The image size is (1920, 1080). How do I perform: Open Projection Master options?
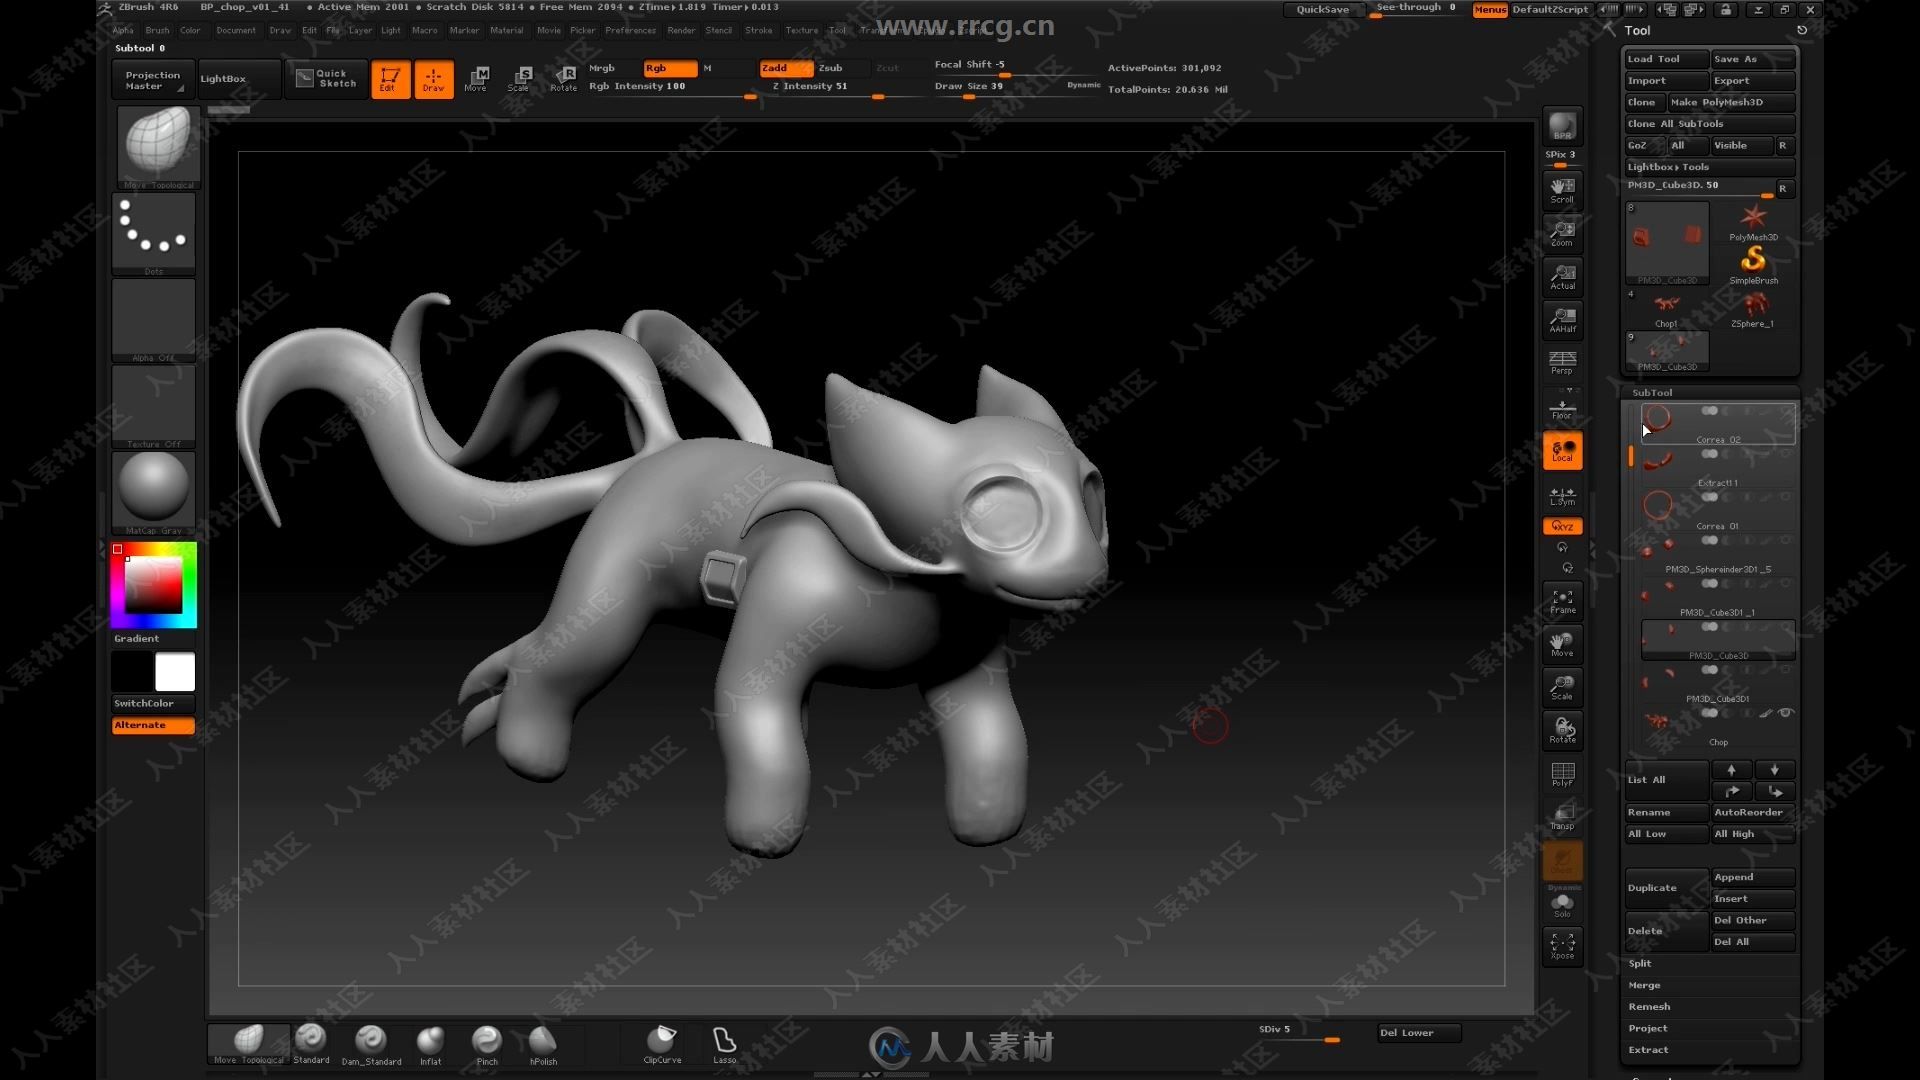click(152, 80)
